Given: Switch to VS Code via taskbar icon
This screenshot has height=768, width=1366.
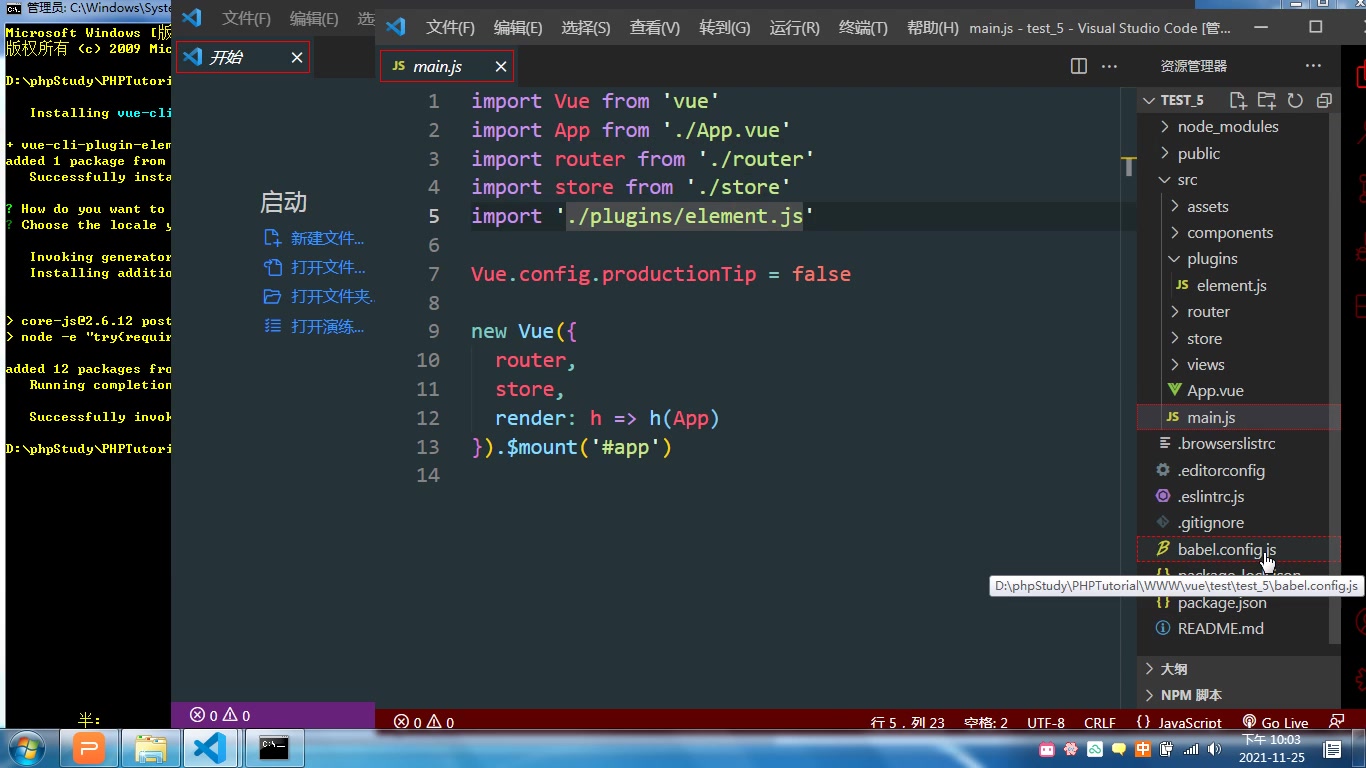Looking at the screenshot, I should [x=210, y=748].
